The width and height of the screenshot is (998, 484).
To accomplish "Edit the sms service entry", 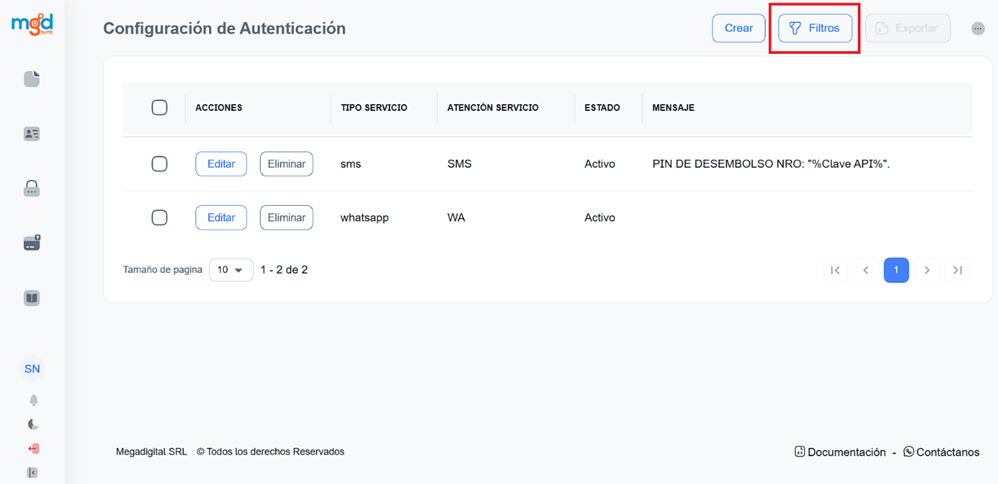I will (221, 164).
